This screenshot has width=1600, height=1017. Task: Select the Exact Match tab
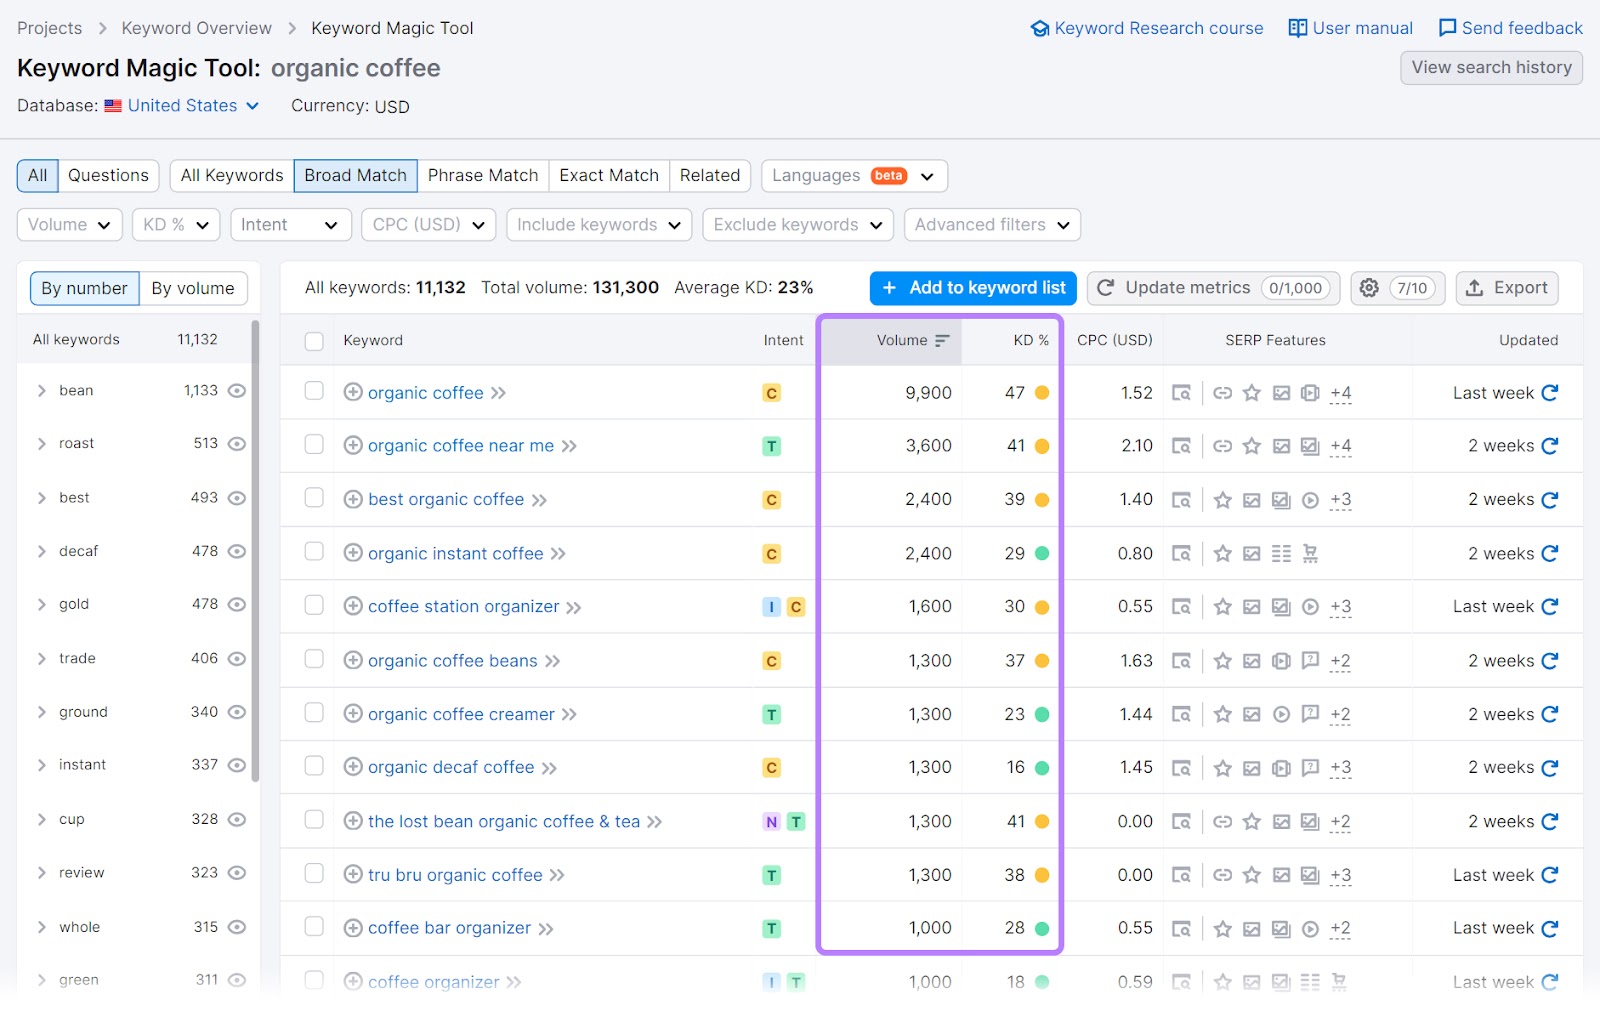(609, 176)
